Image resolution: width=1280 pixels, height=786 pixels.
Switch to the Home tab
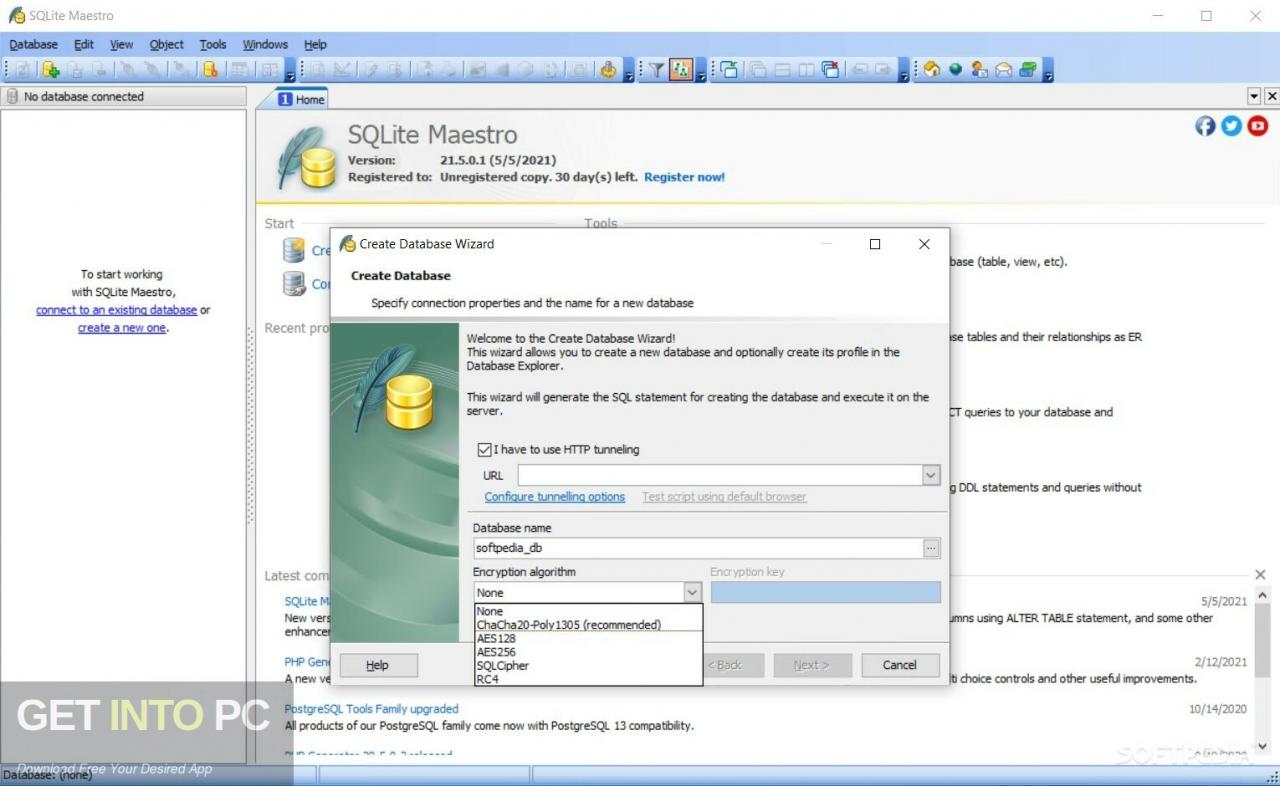coord(301,99)
